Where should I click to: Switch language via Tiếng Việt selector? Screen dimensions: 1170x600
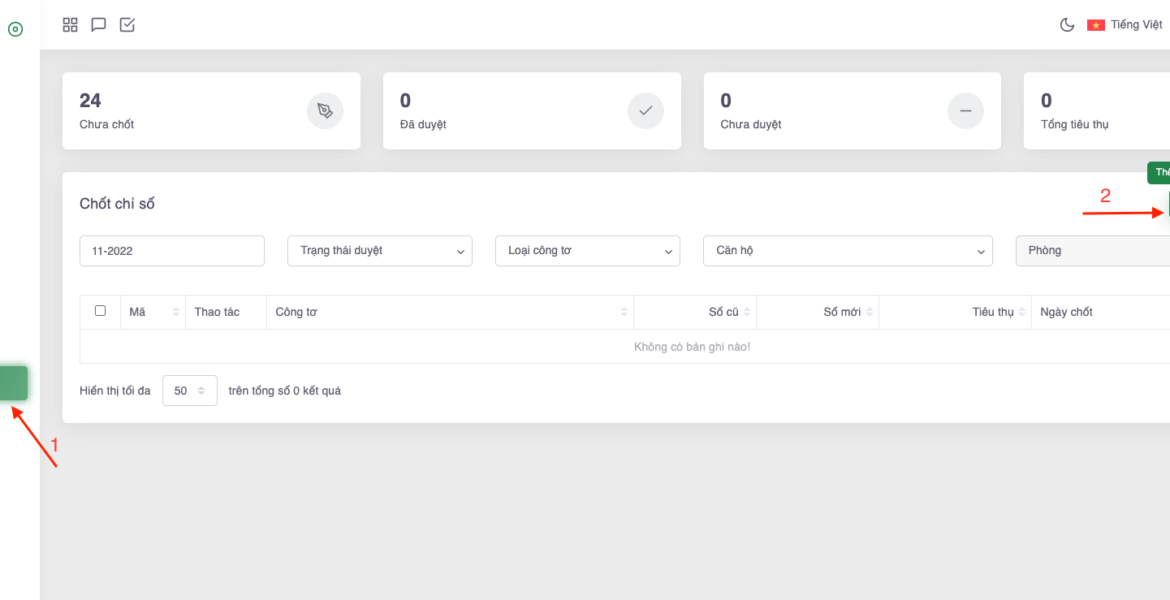[x=1125, y=25]
